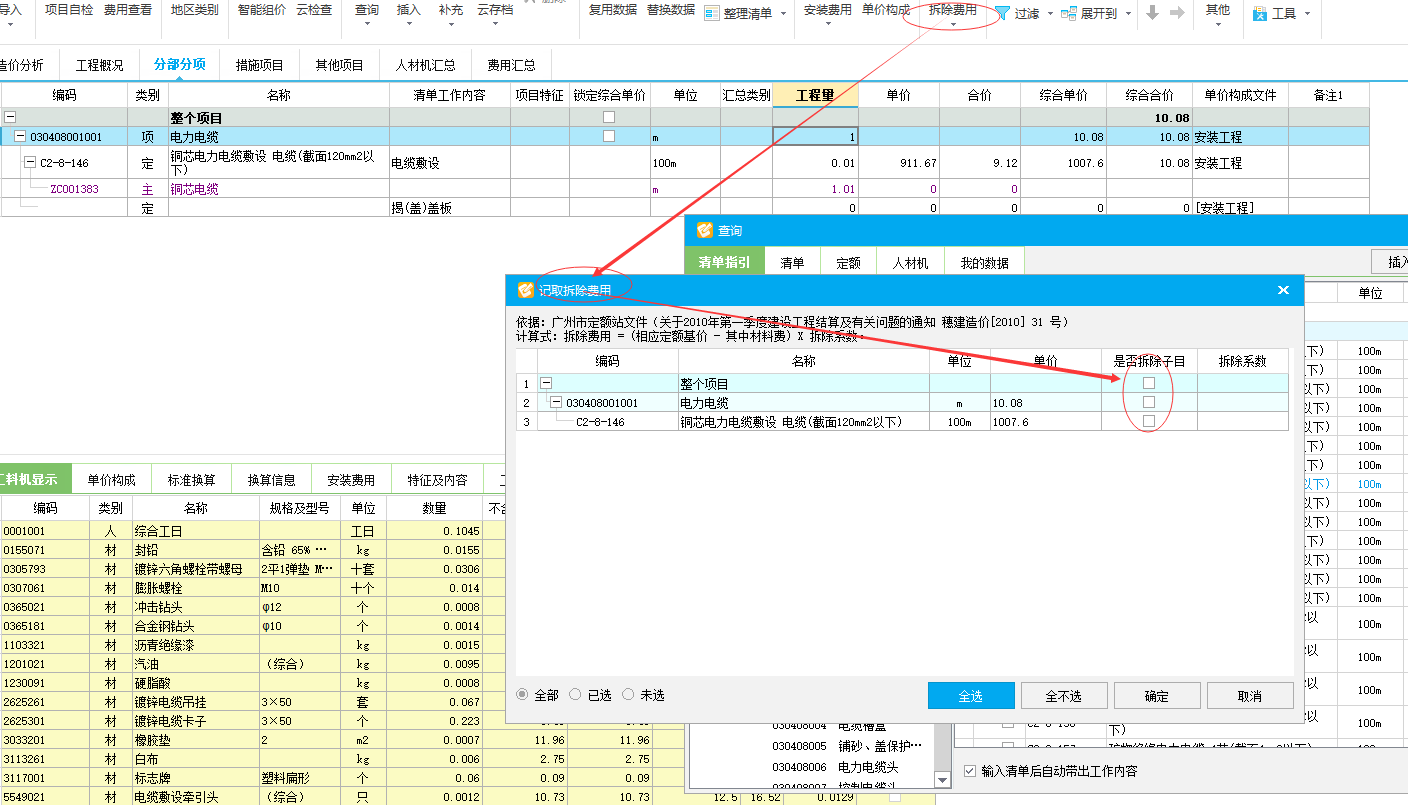Collapse the C2-8-146 row in main table

30,162
